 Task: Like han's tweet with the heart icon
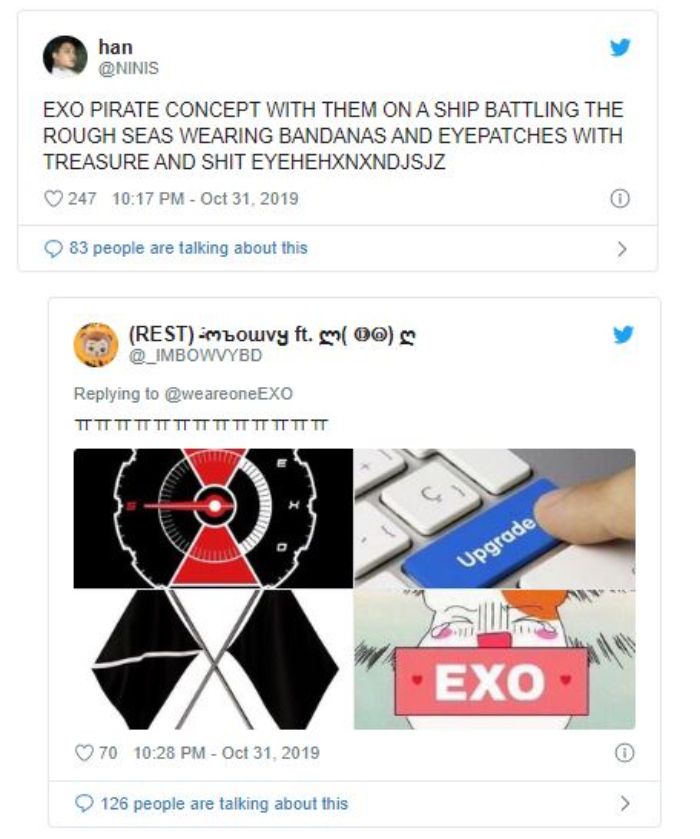(x=53, y=199)
